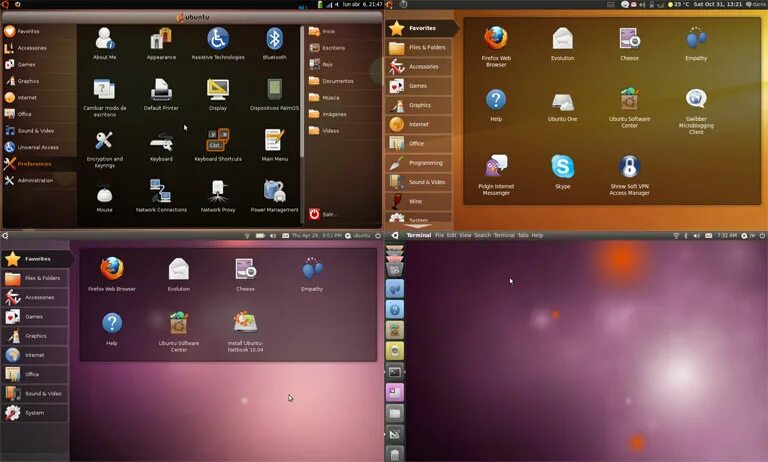
Task: Open the Terminal submenu in menu bar
Action: coord(504,235)
